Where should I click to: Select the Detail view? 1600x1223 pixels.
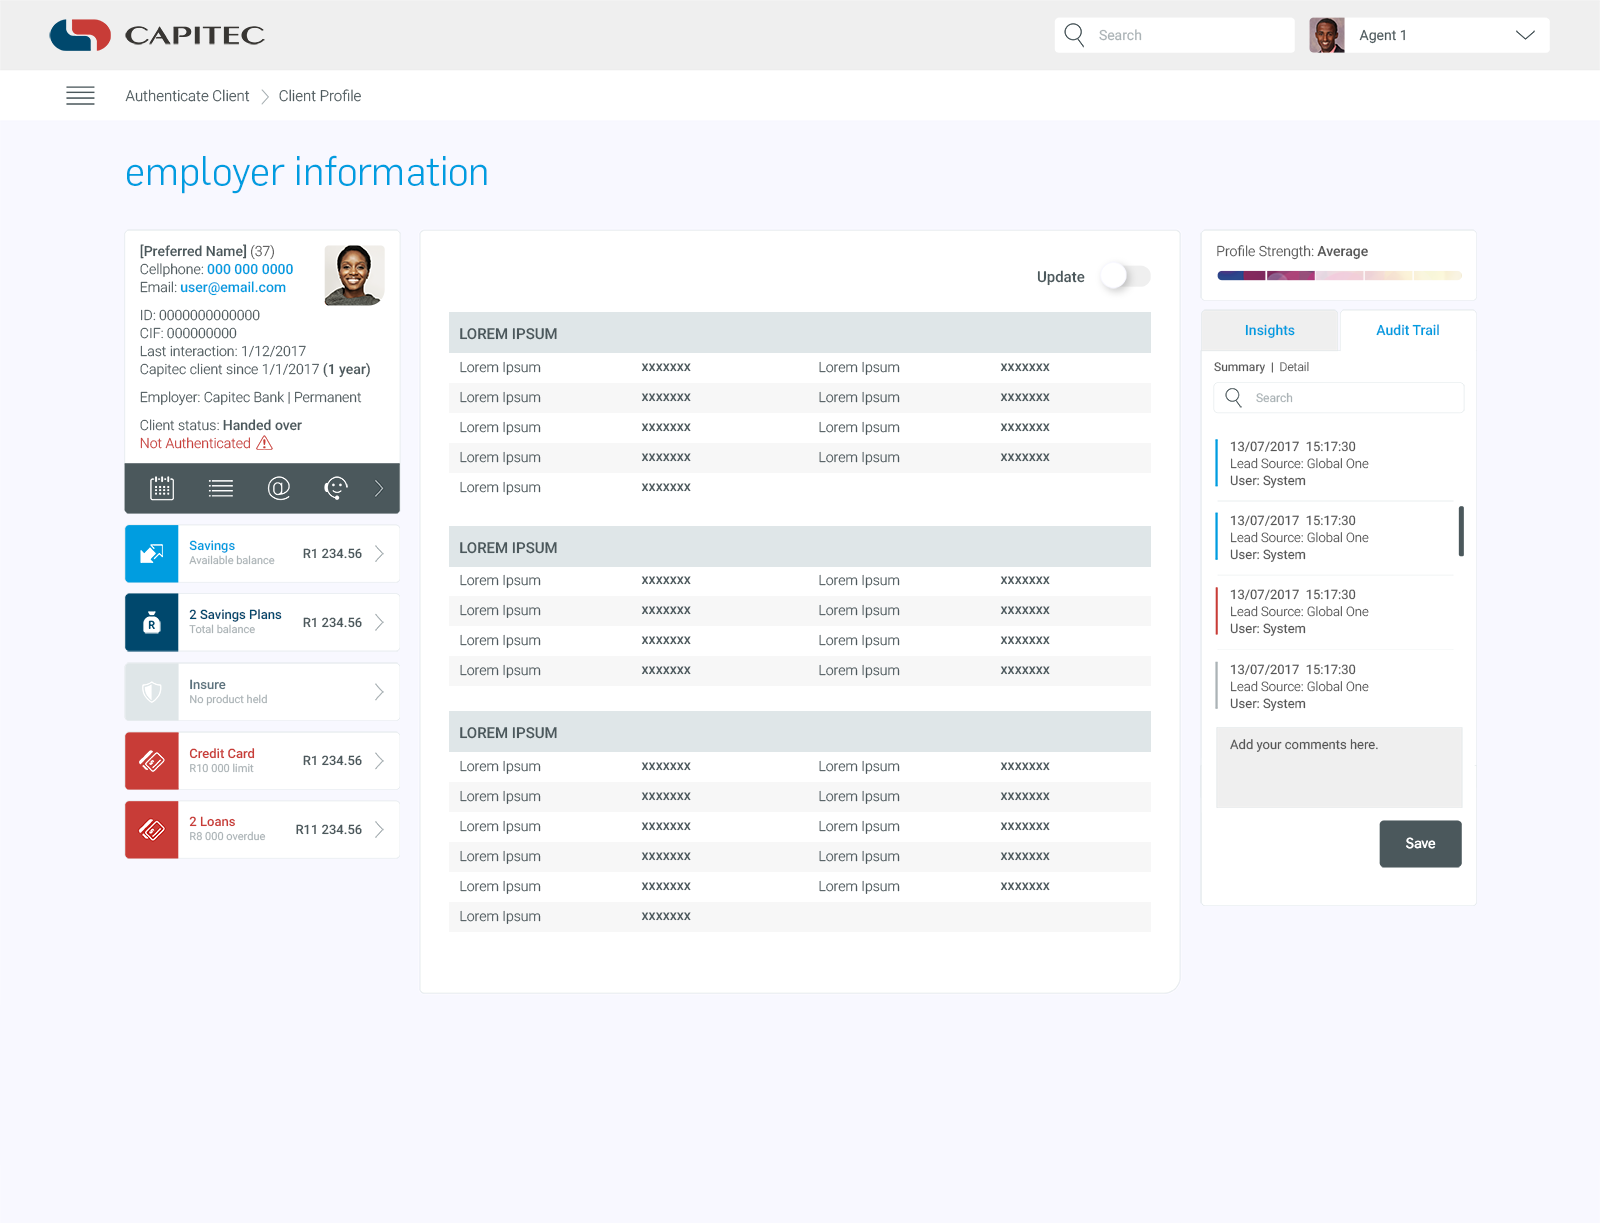[1294, 367]
